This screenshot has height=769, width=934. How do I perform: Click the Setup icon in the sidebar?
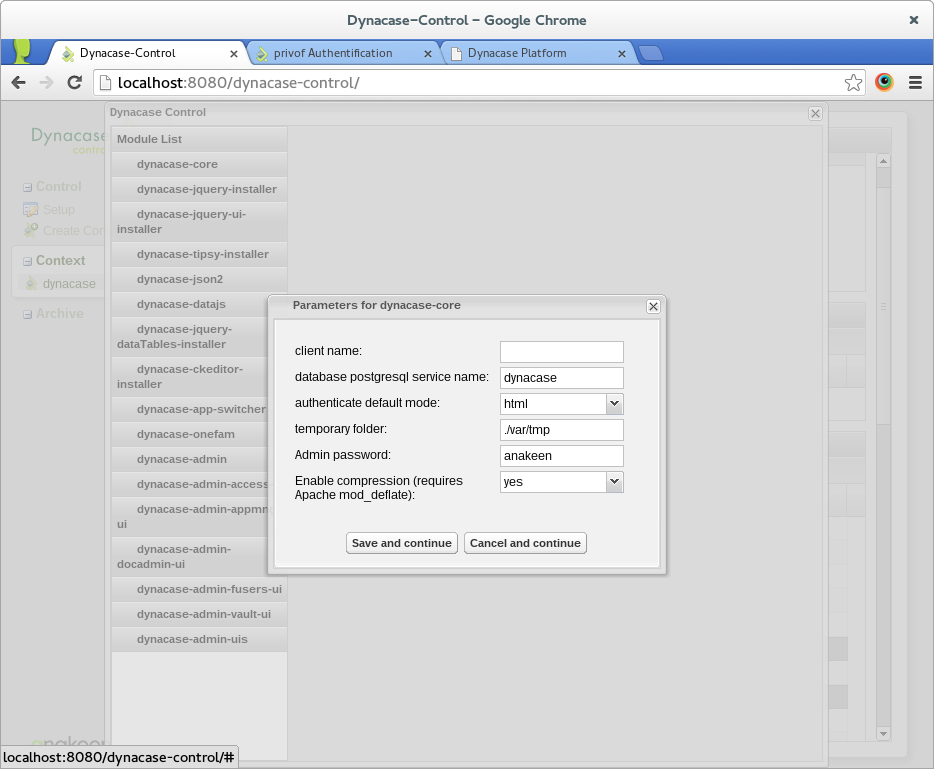click(x=30, y=210)
